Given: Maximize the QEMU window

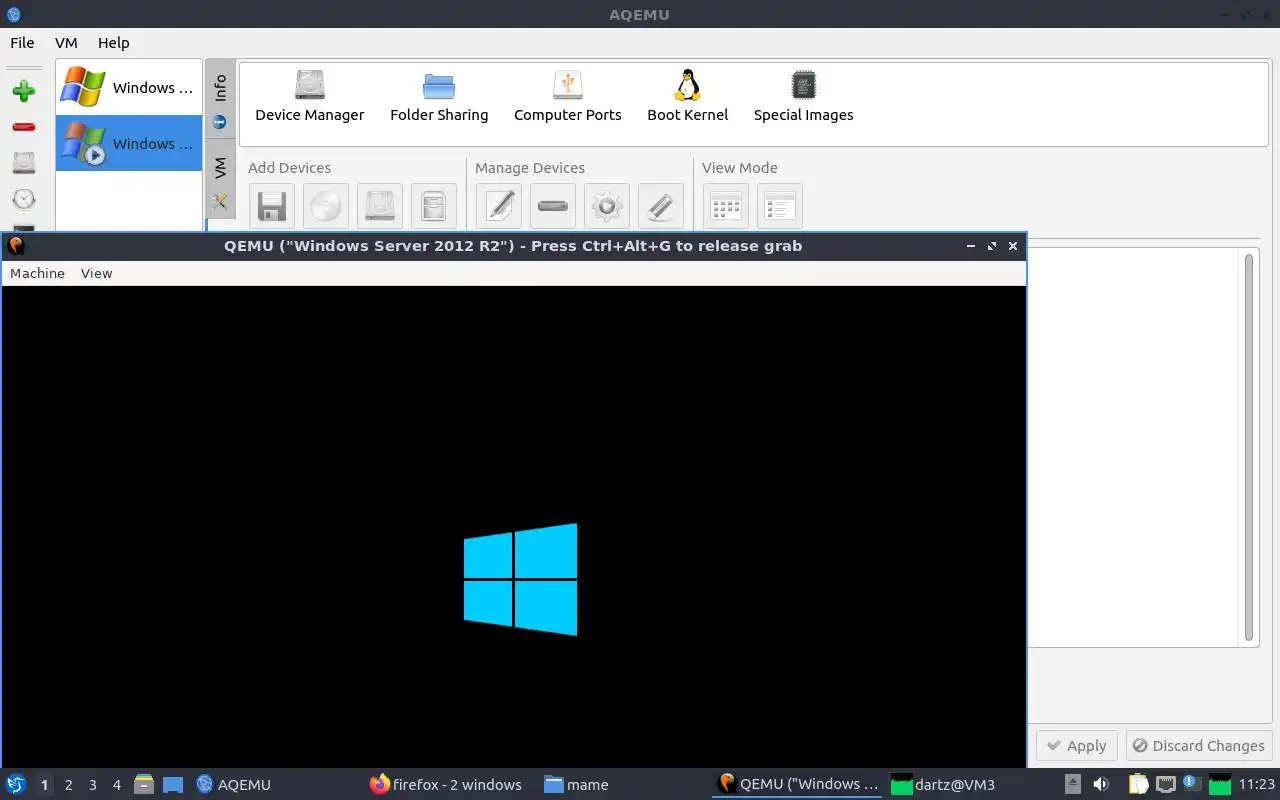Looking at the screenshot, I should click(x=992, y=246).
